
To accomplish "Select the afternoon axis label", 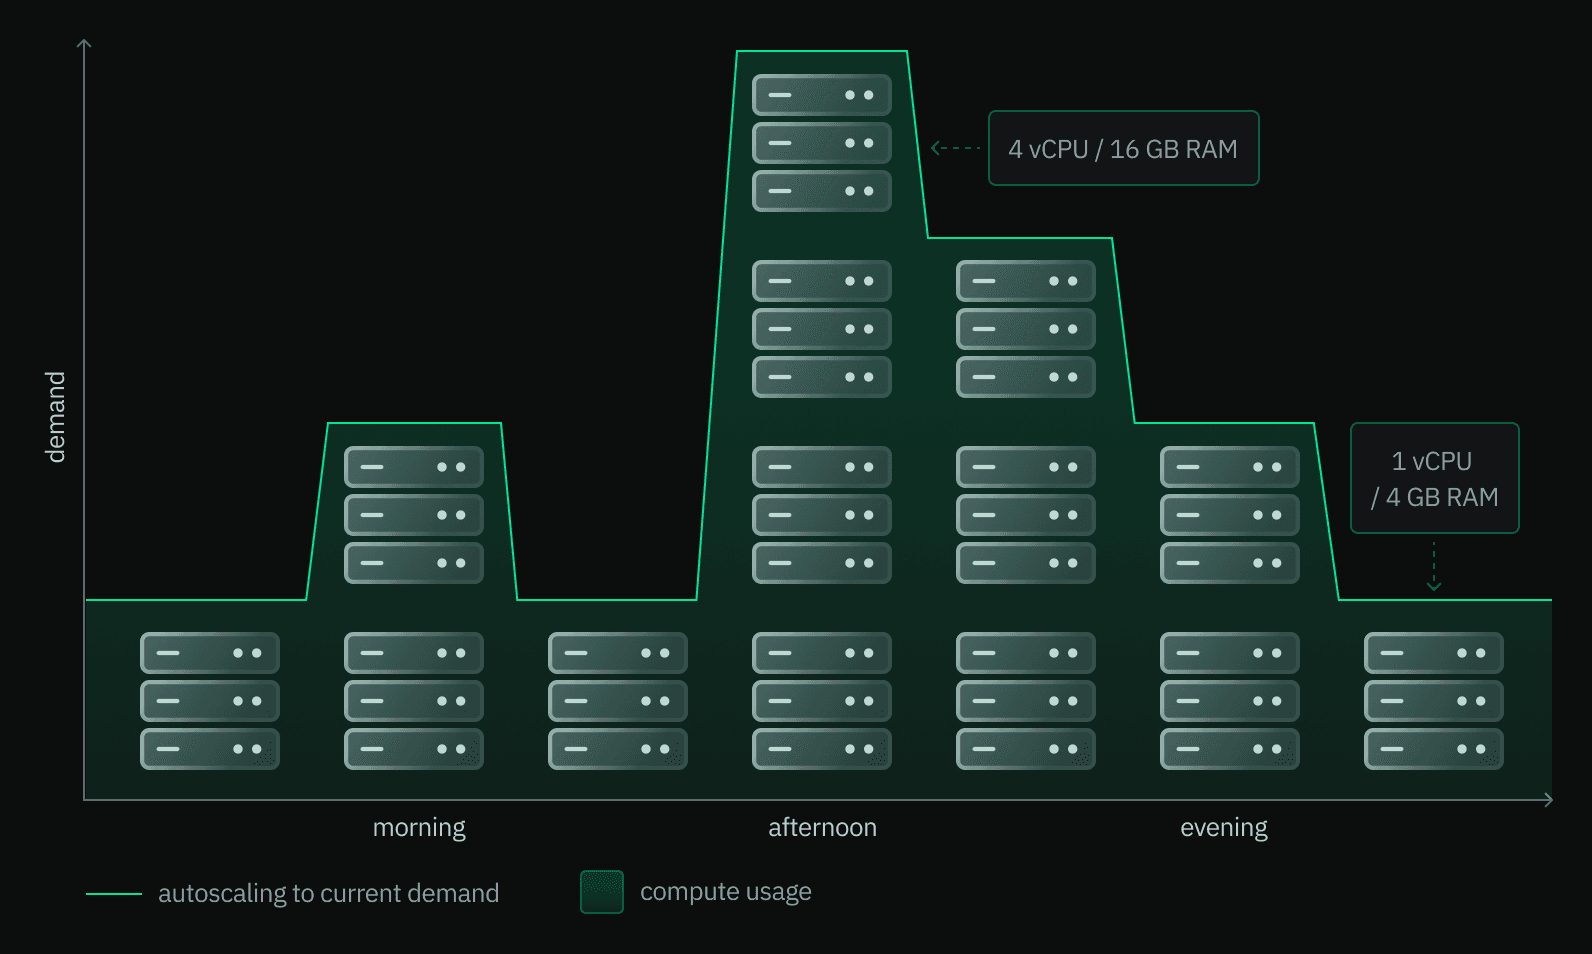I will tap(822, 828).
